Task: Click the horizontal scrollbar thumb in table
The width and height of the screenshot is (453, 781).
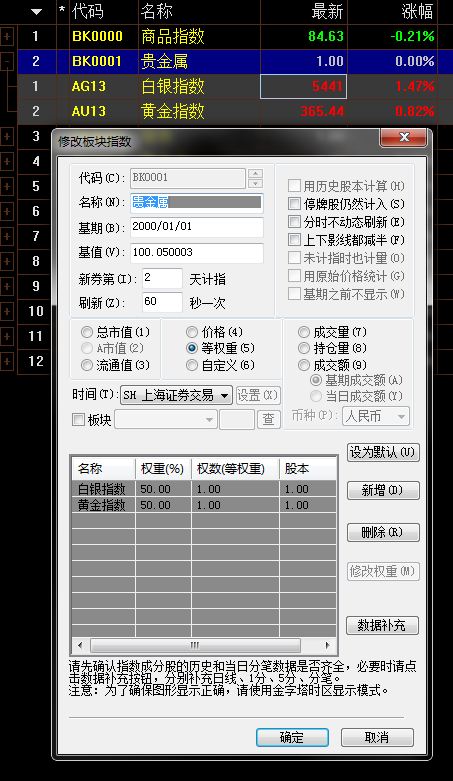Action: click(x=195, y=645)
